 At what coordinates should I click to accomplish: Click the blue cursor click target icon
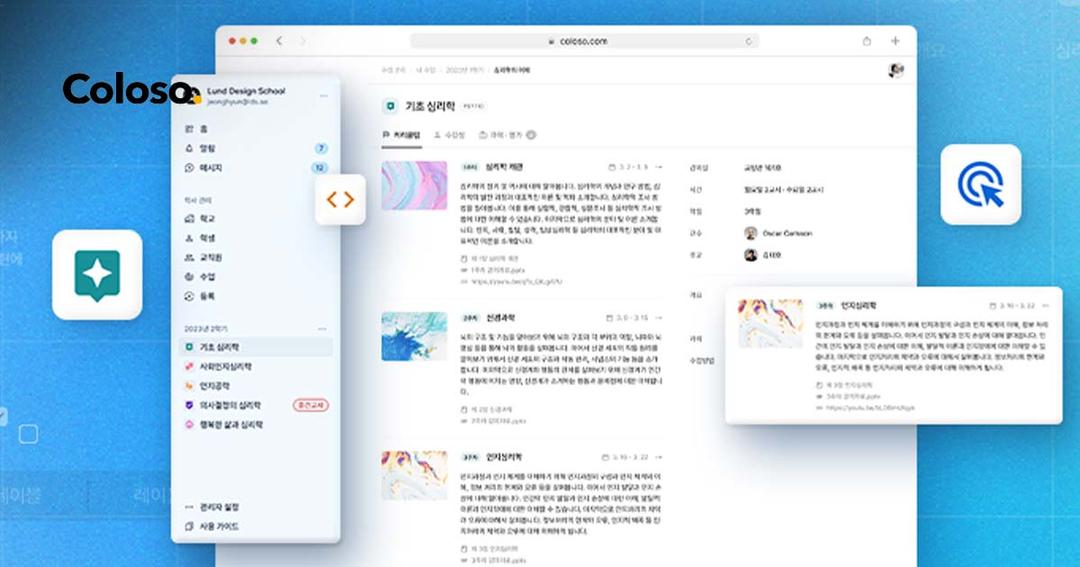tap(981, 185)
